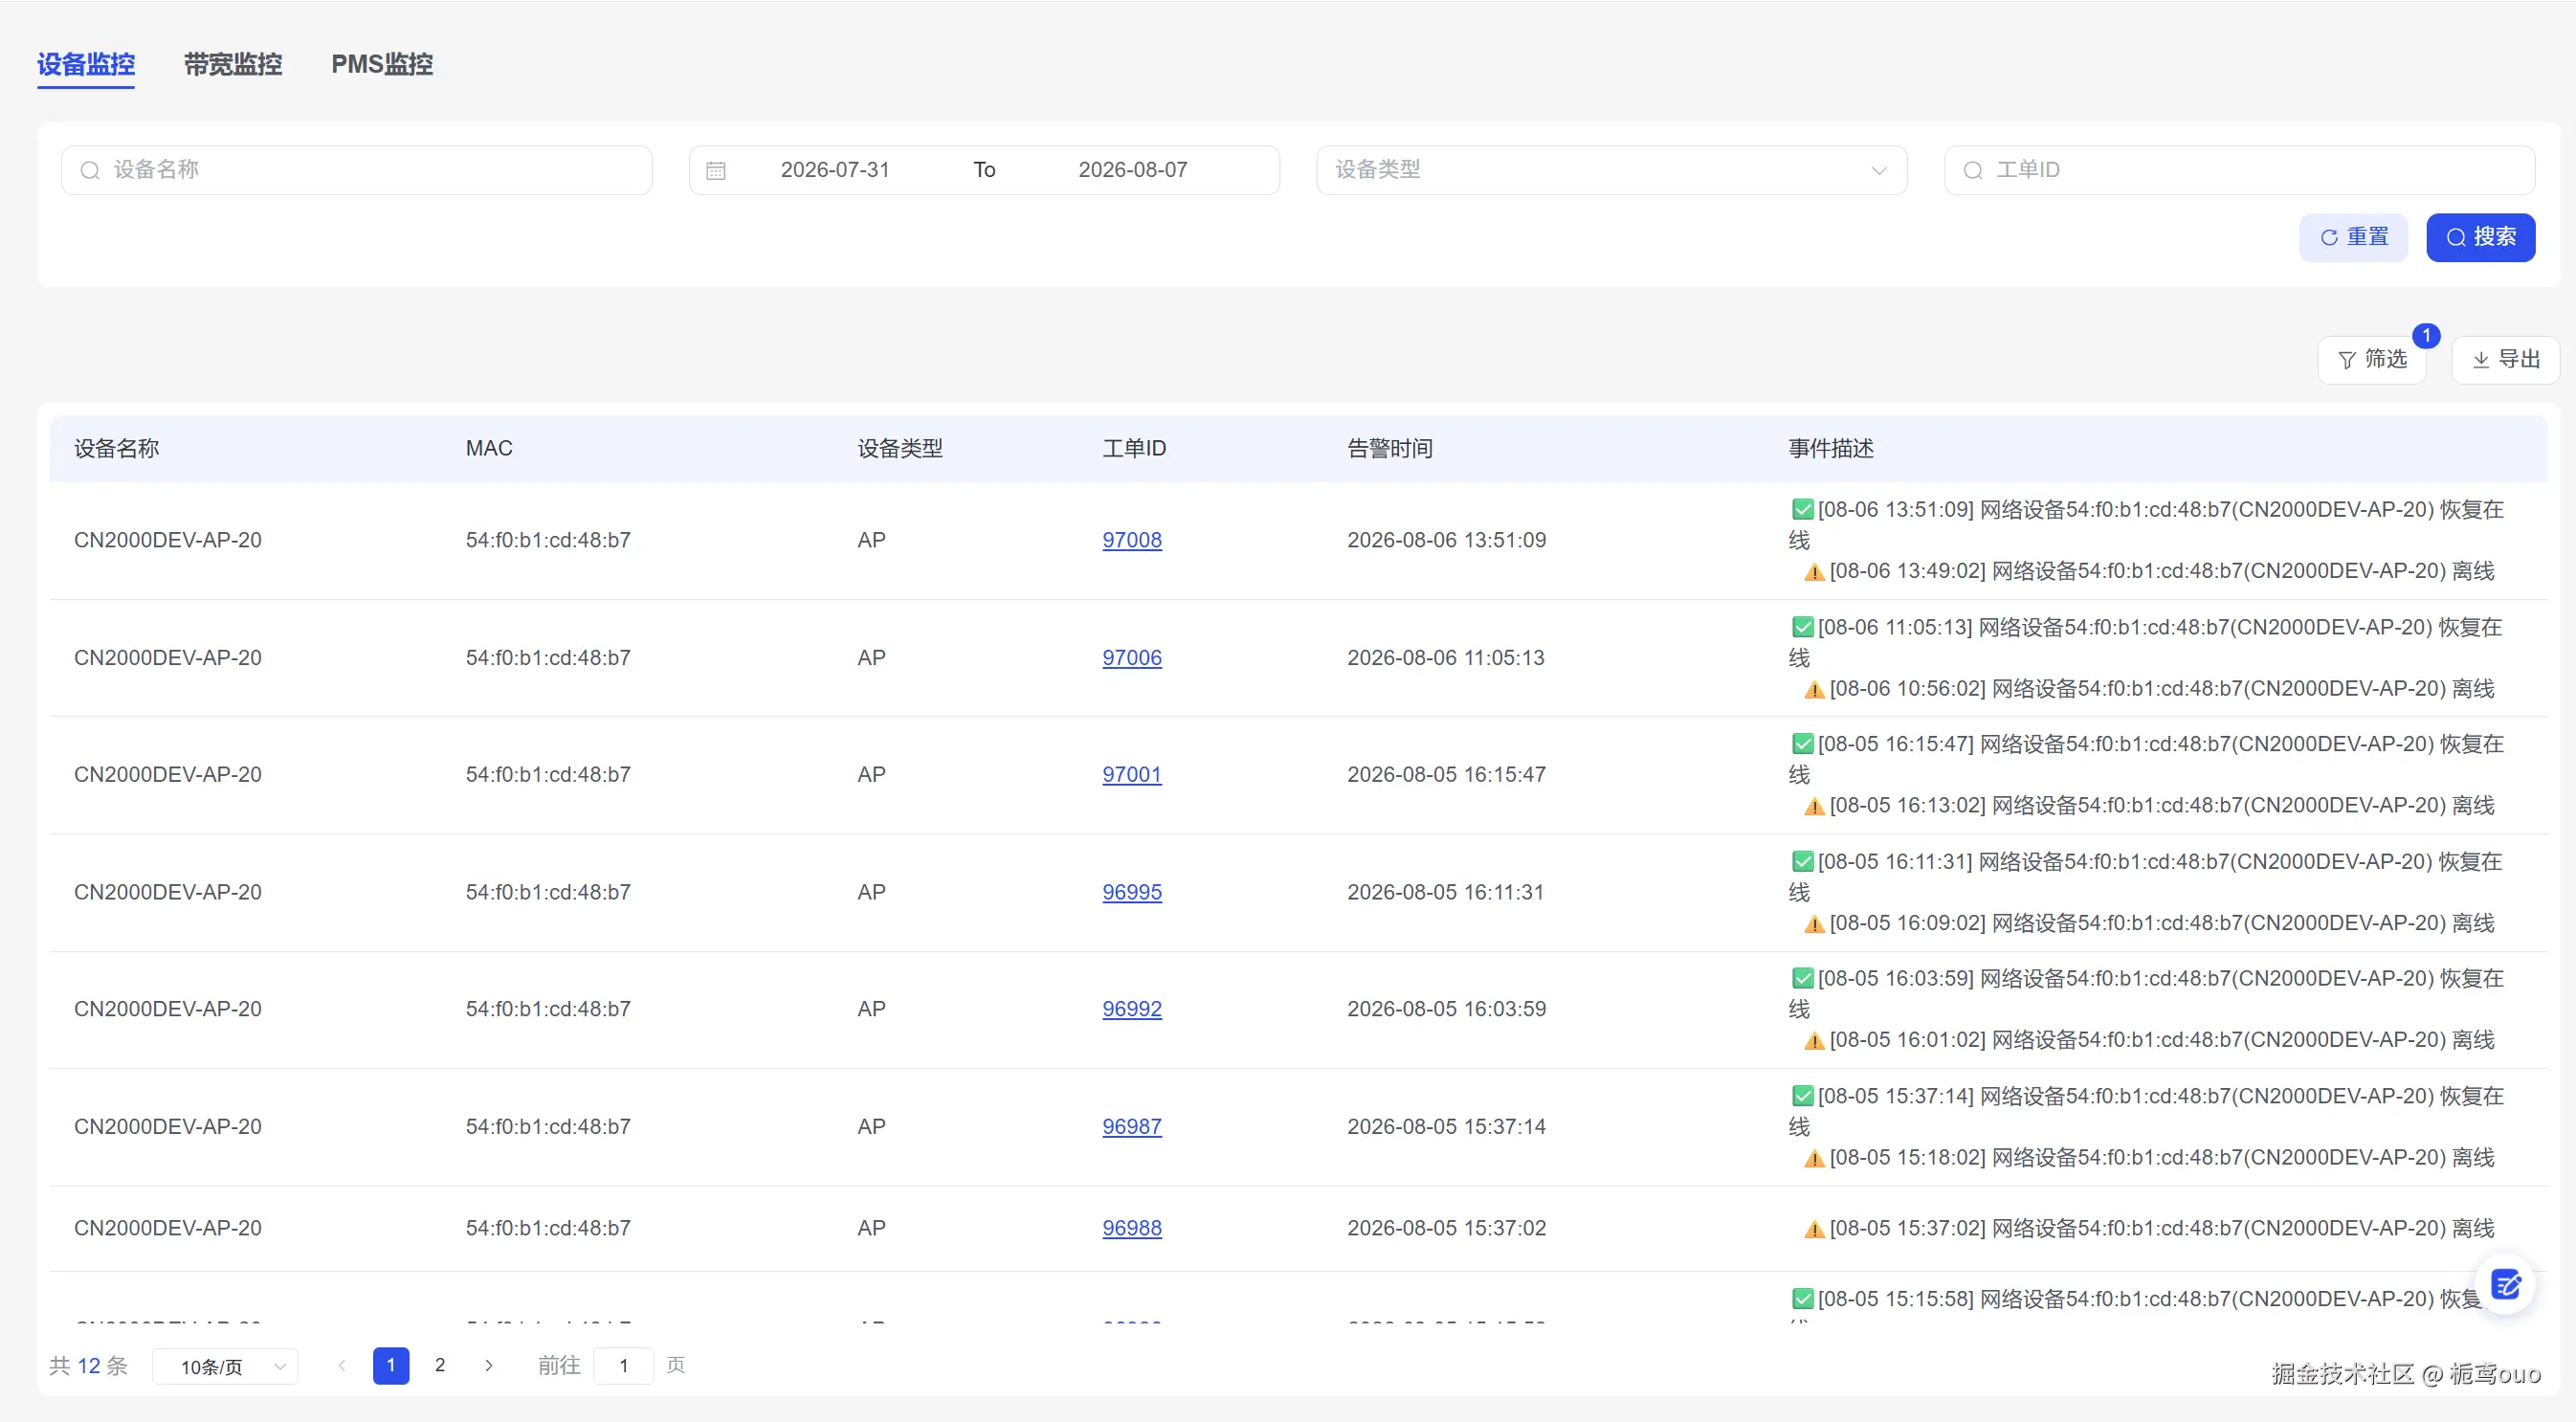This screenshot has height=1422, width=2576.
Task: Click the 设备名称 column header
Action: click(117, 449)
